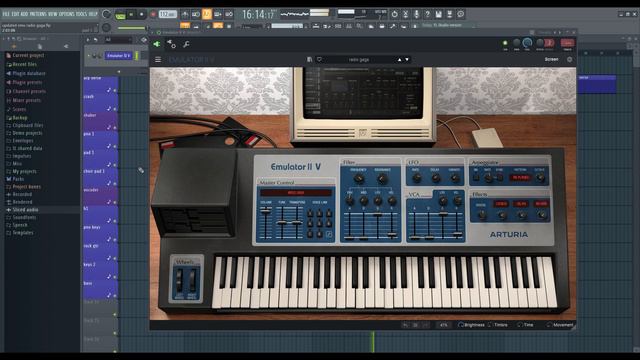Open the FILE menu
Viewport: 640px width, 360px height.
tap(6, 14)
